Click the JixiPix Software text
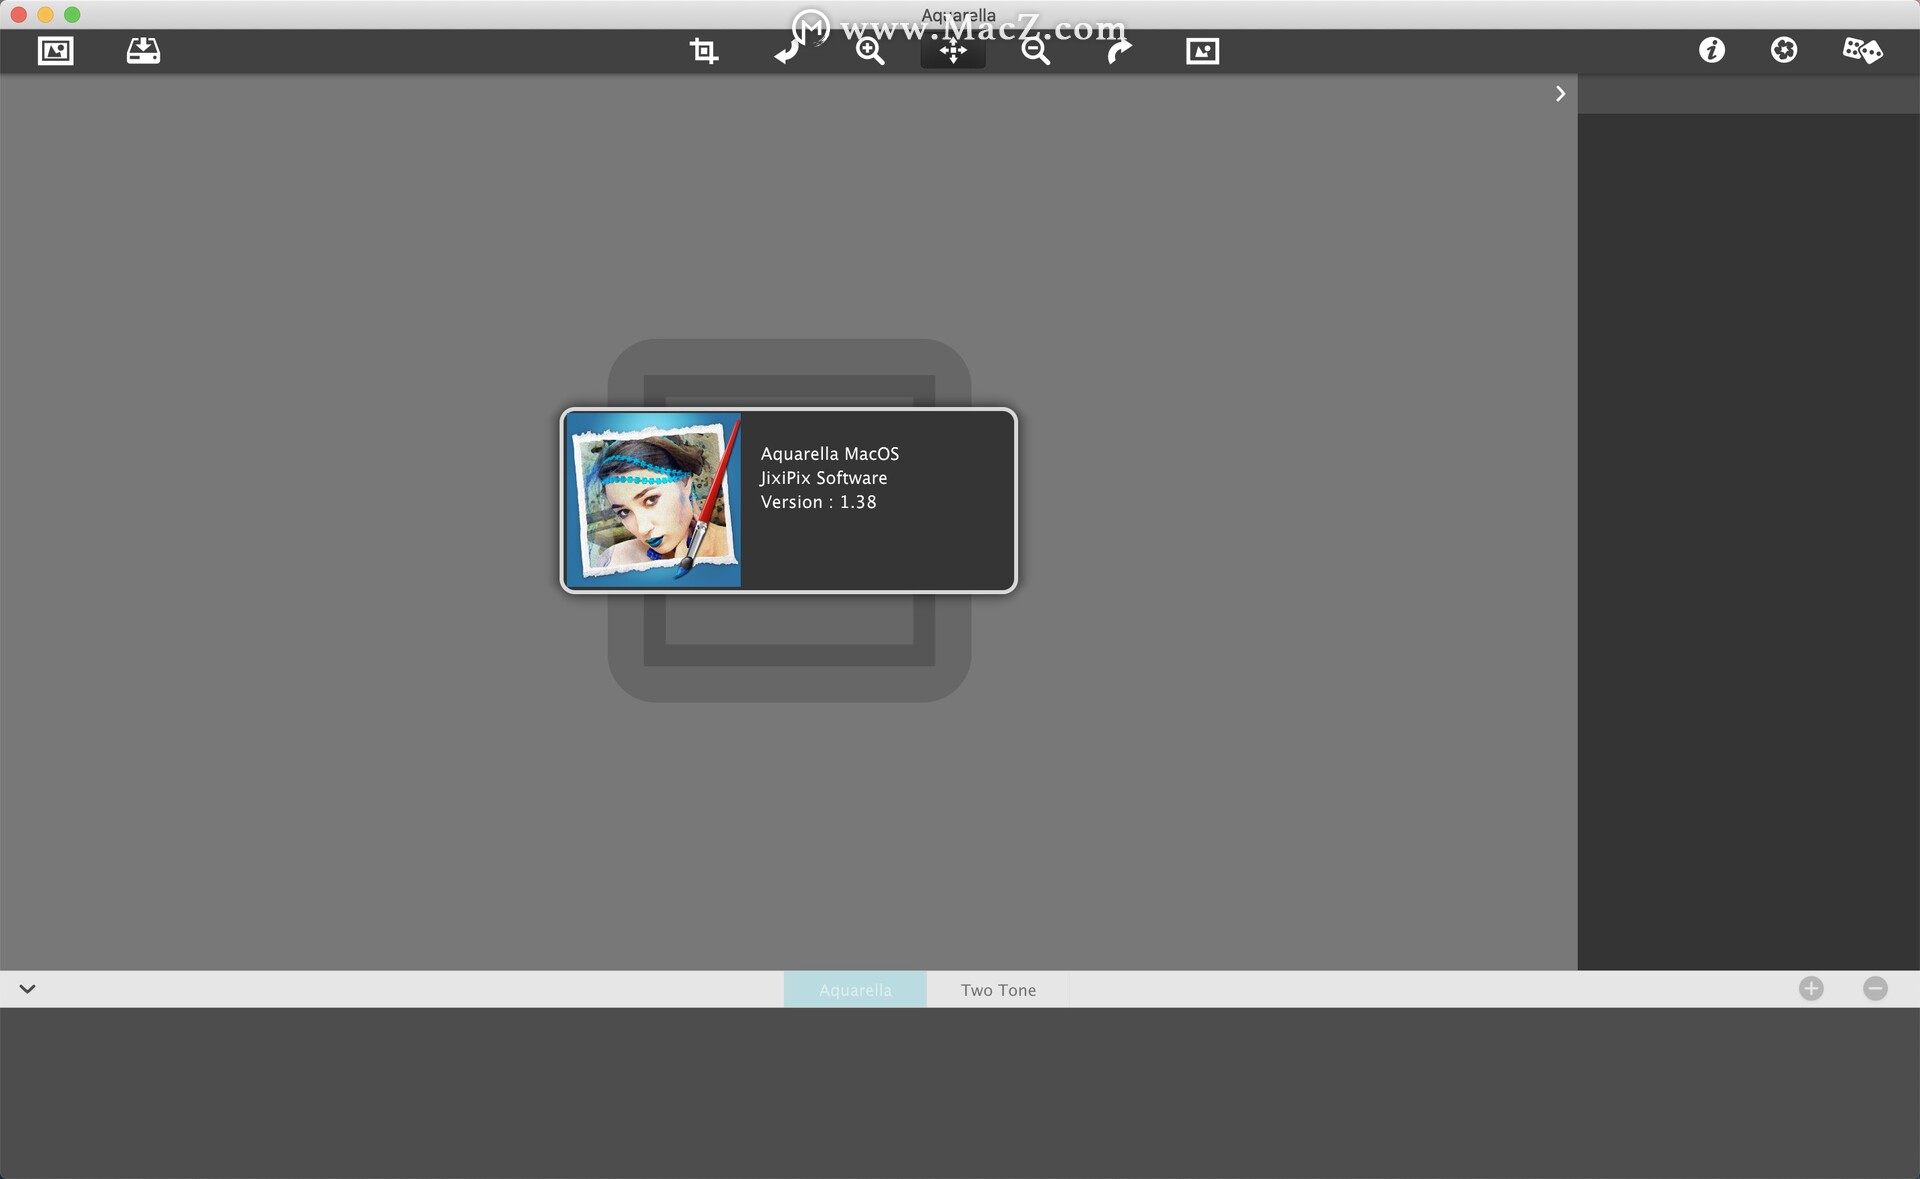Viewport: 1920px width, 1179px height. click(x=823, y=478)
